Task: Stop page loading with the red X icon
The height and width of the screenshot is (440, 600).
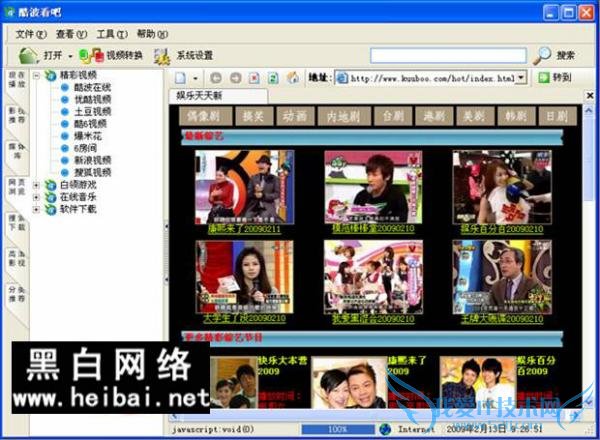Action: 254,78
